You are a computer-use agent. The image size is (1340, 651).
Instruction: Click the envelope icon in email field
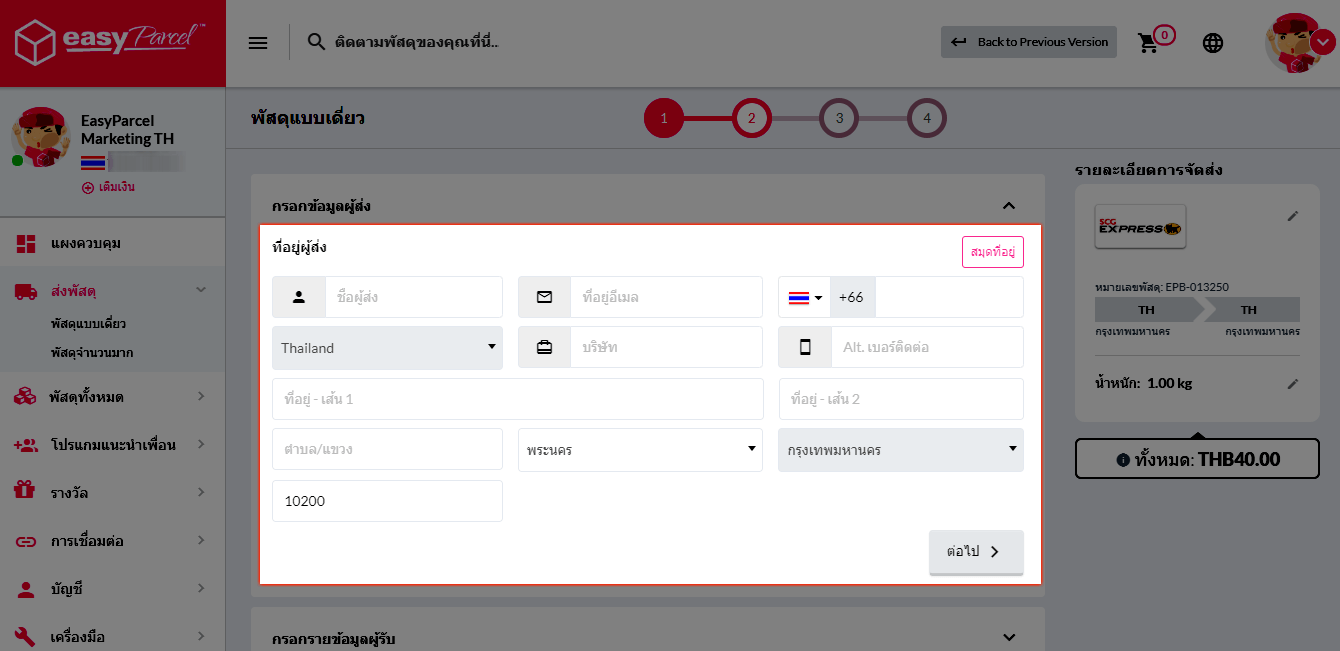point(544,297)
